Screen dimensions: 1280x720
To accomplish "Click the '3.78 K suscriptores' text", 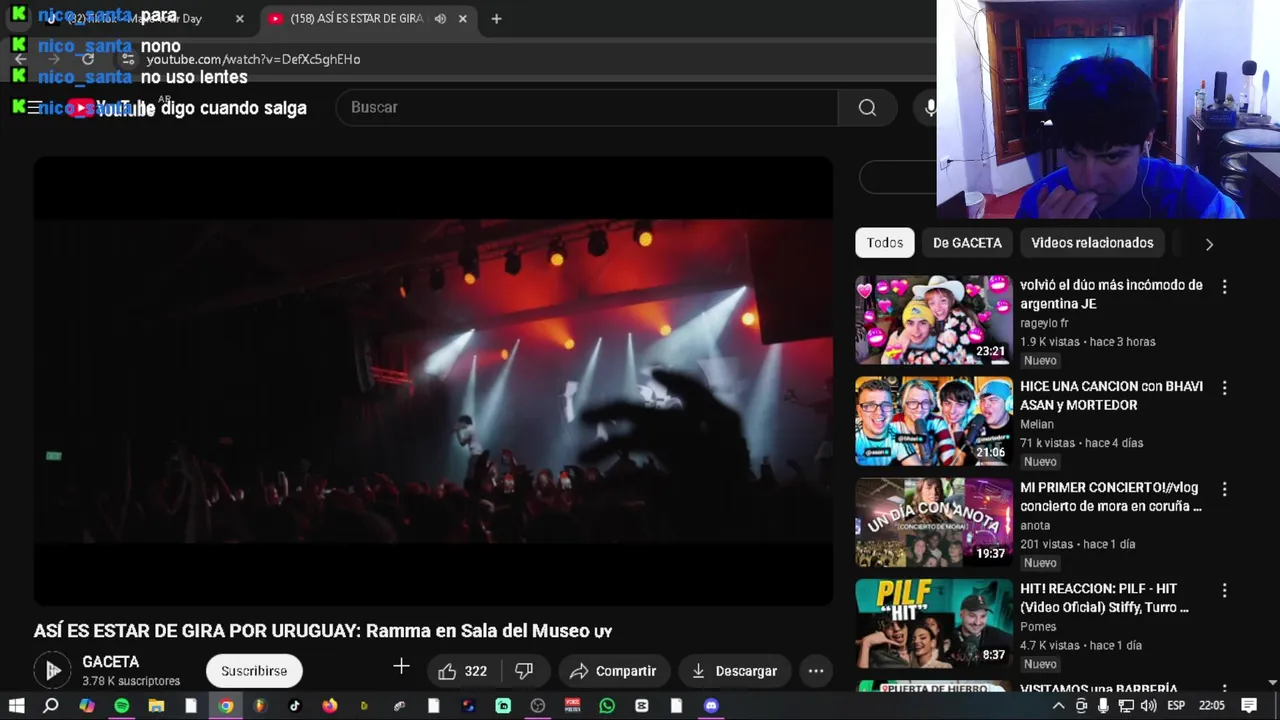I will click(131, 681).
